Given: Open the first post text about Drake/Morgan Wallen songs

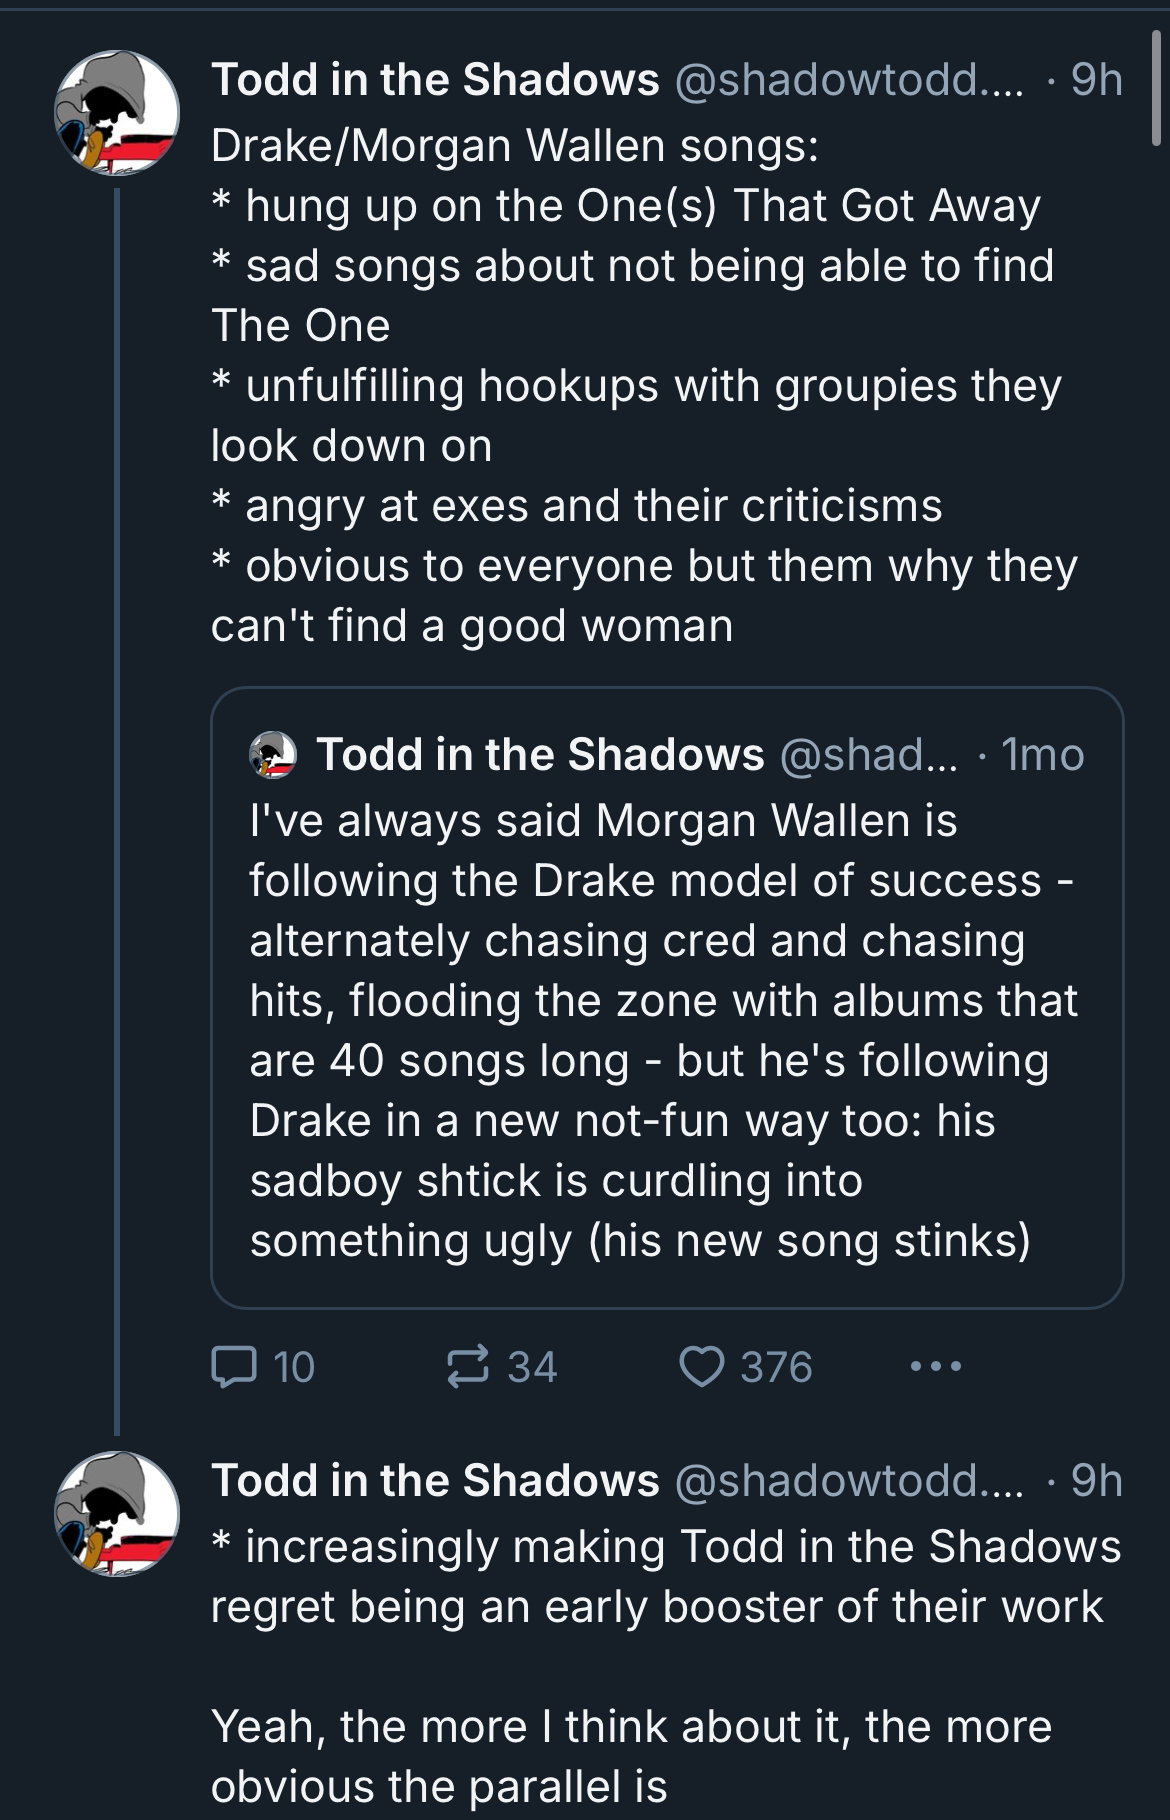Looking at the screenshot, I should (x=645, y=386).
